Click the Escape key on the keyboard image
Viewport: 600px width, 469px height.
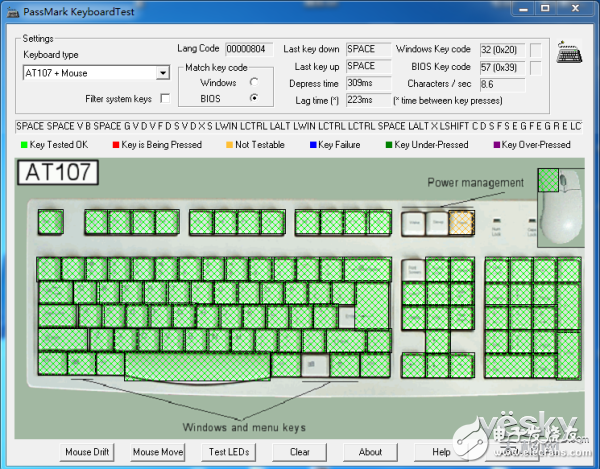51,221
